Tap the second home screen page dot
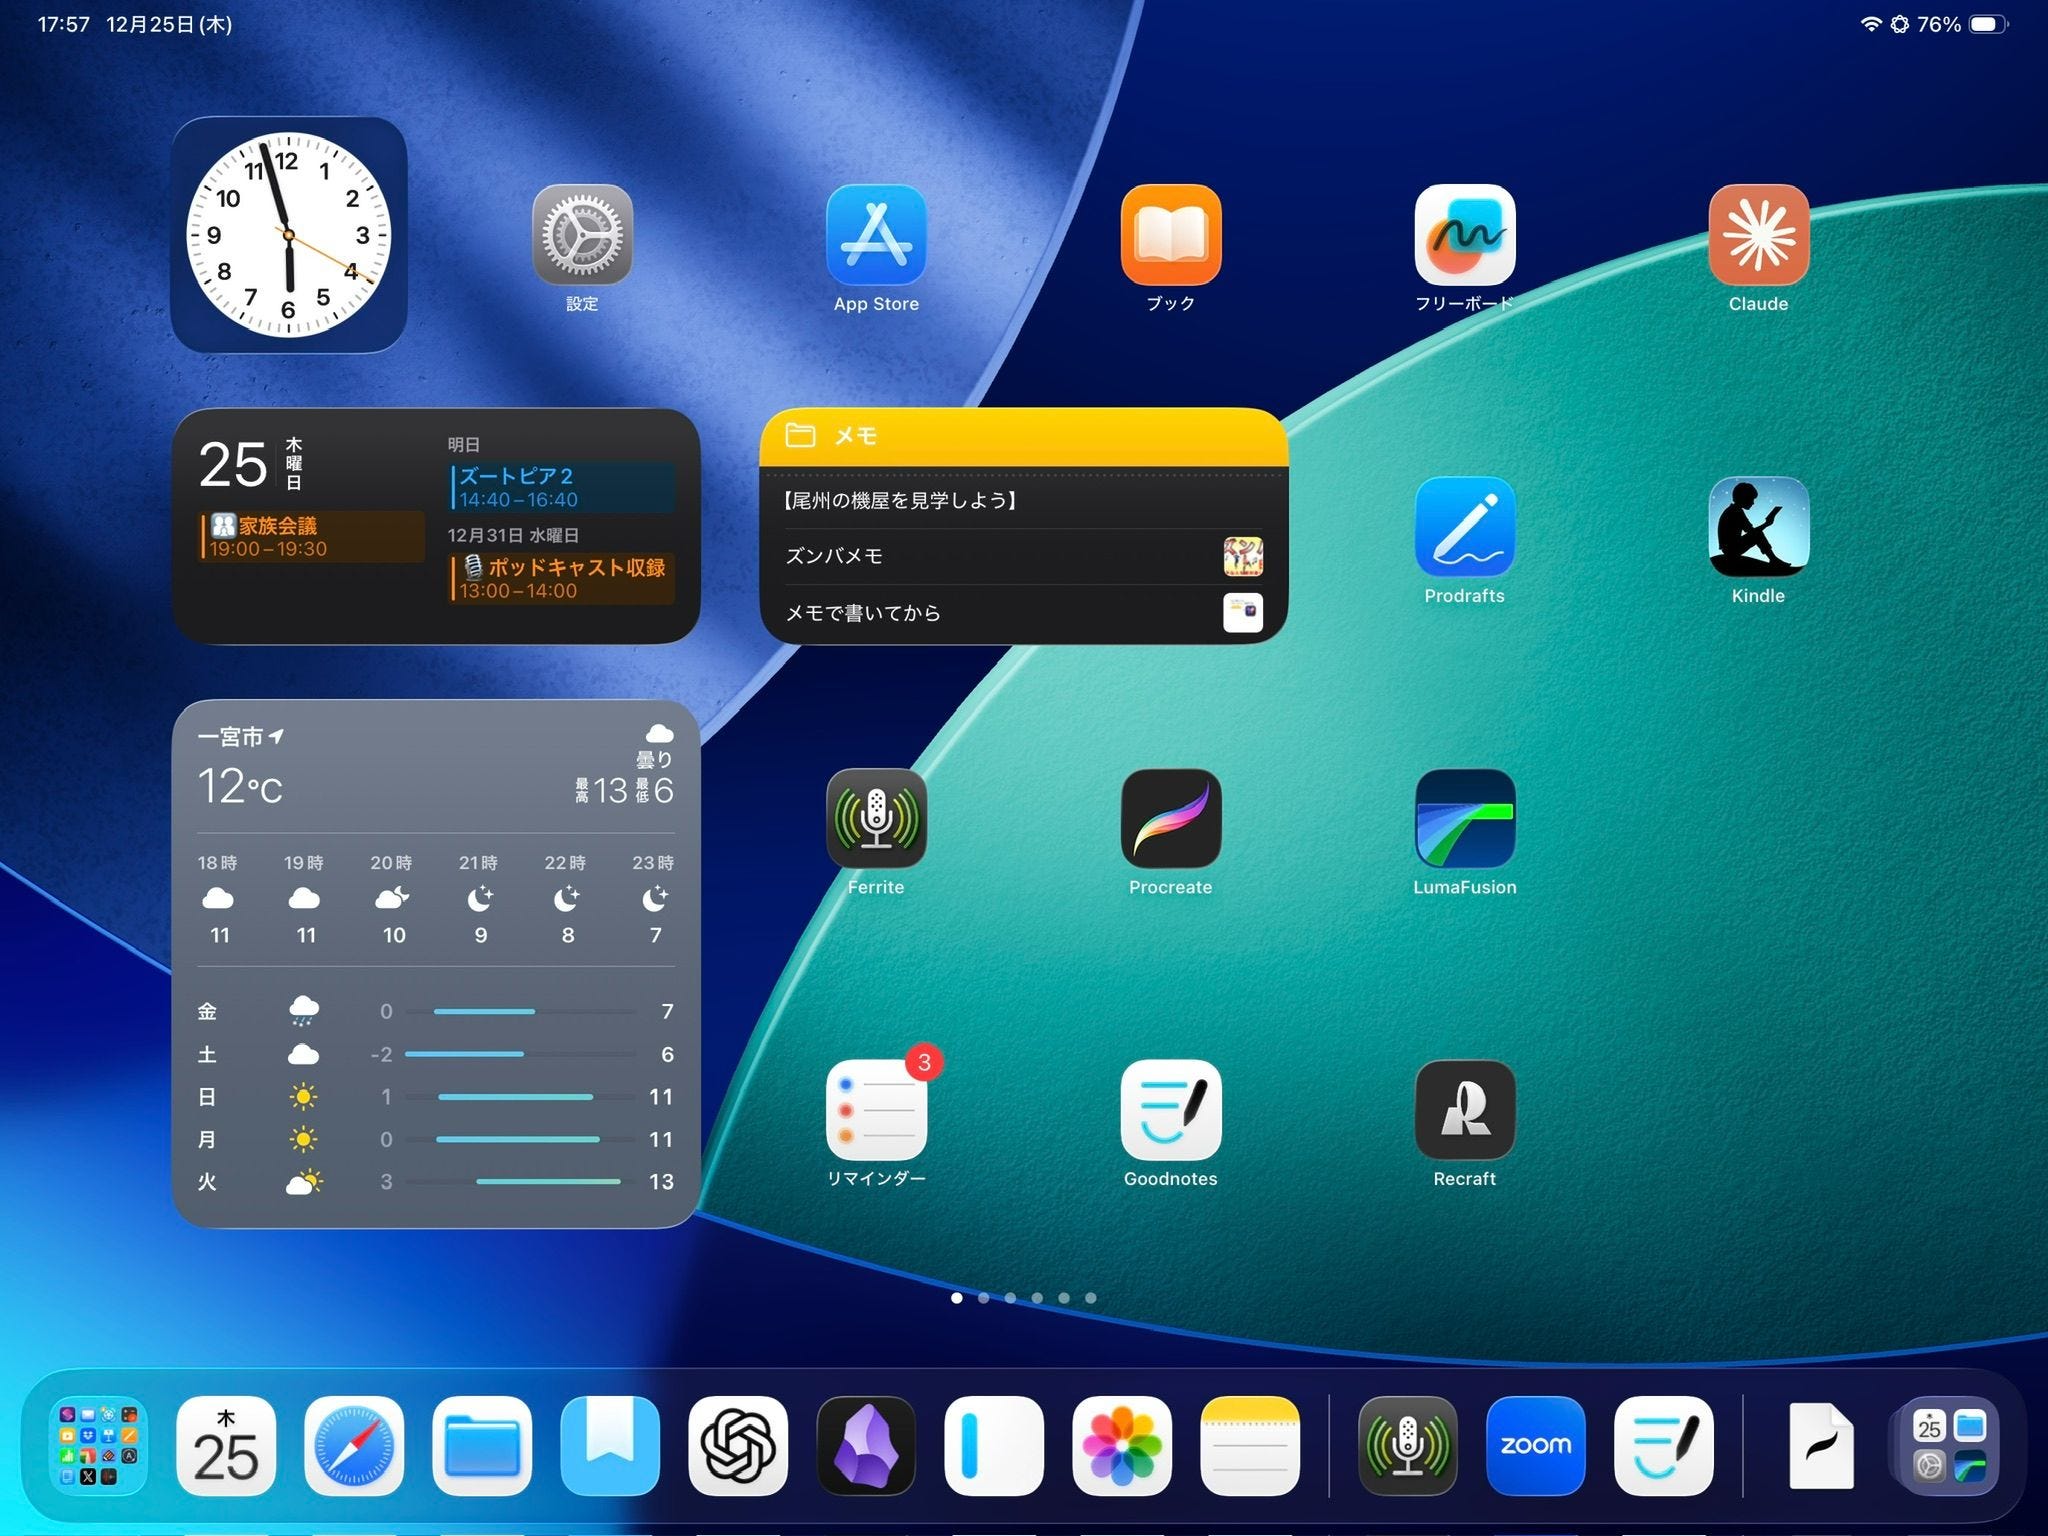 tap(984, 1298)
